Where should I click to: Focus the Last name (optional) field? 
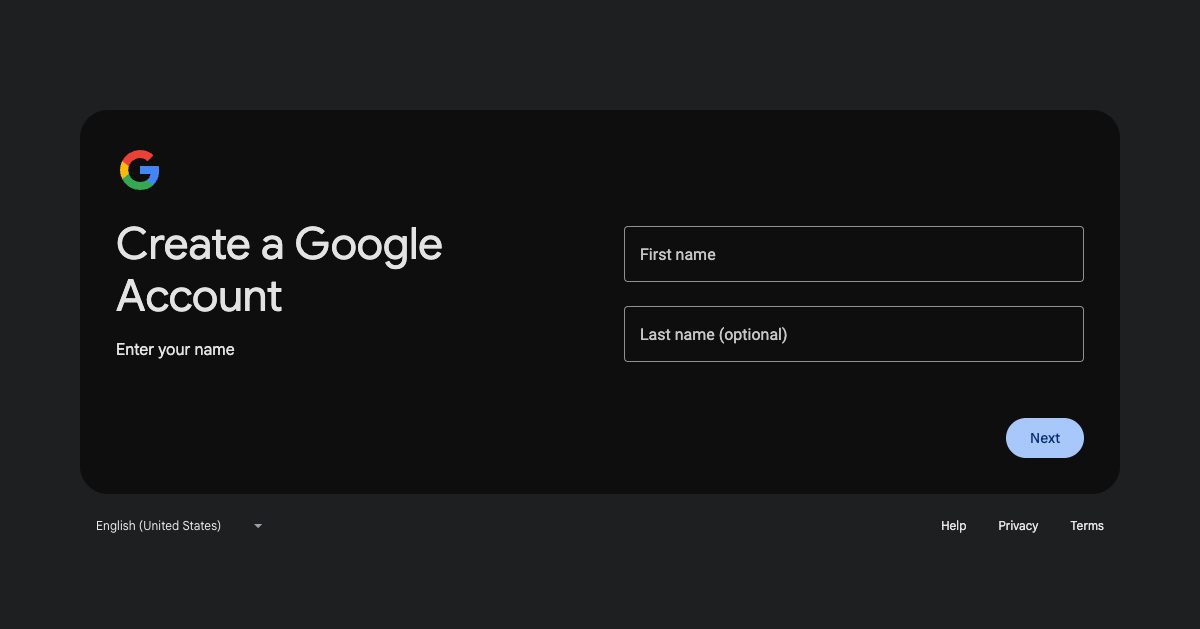tap(854, 334)
